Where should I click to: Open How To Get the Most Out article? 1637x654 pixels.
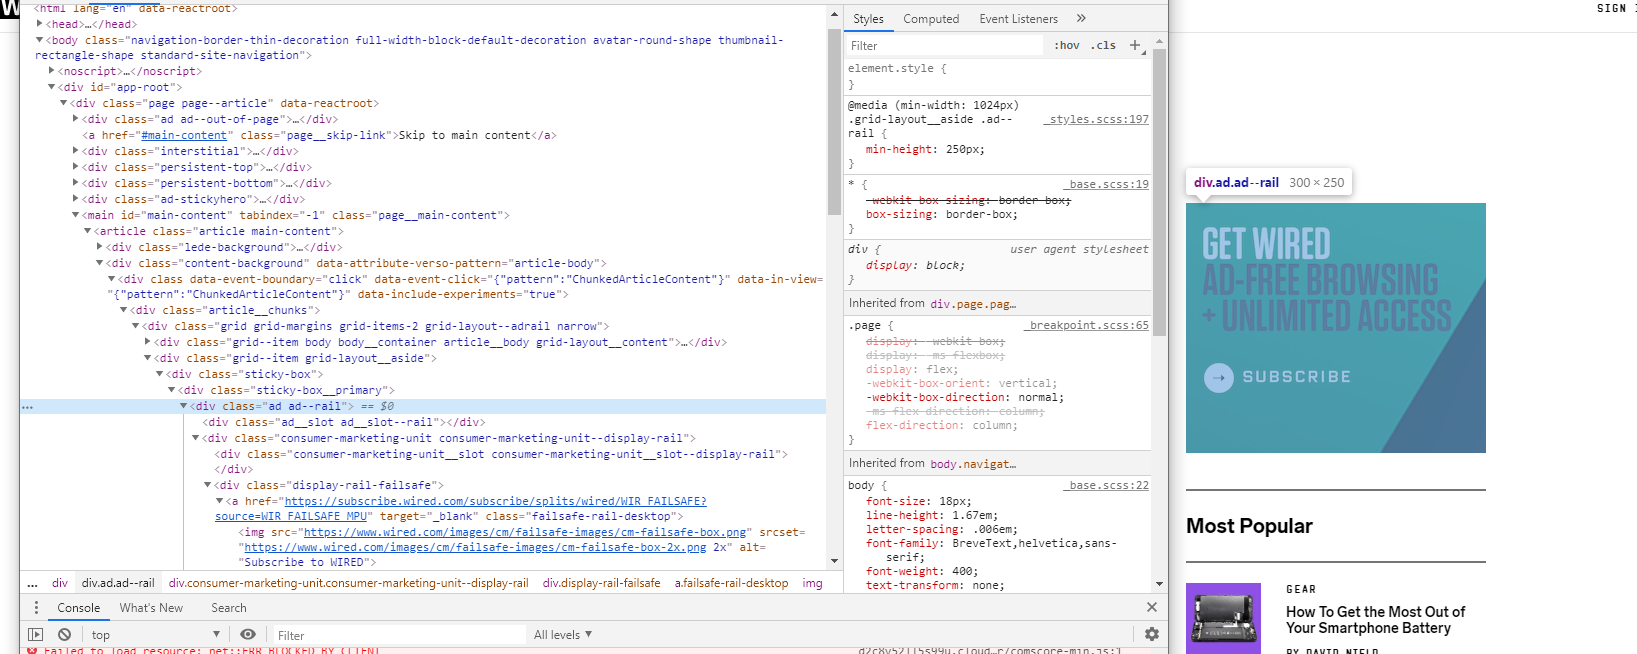coord(1375,620)
